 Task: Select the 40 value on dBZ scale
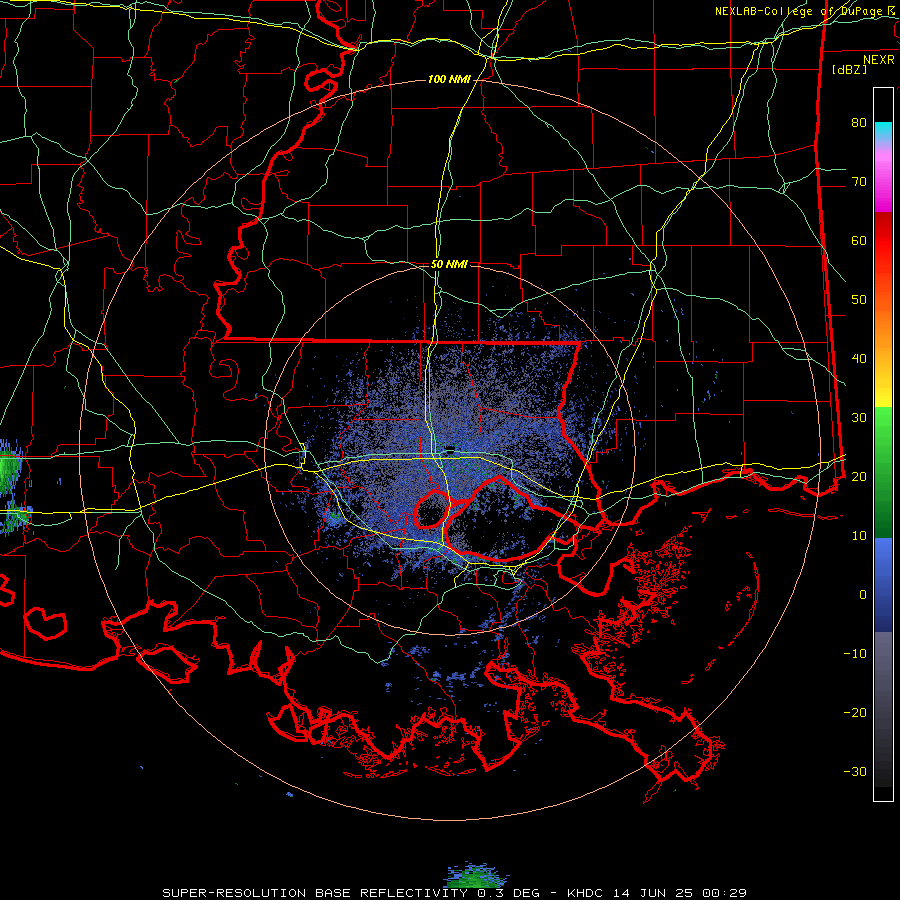click(859, 359)
